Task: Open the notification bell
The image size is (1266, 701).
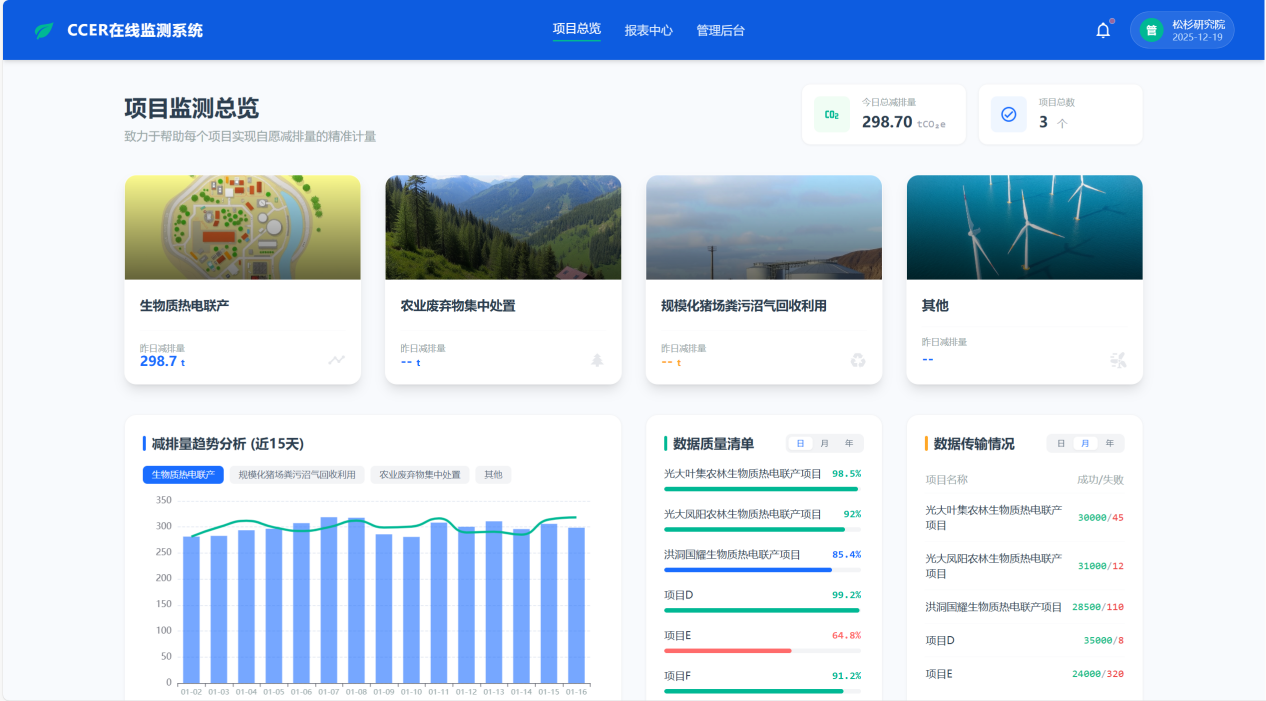Action: 1103,30
